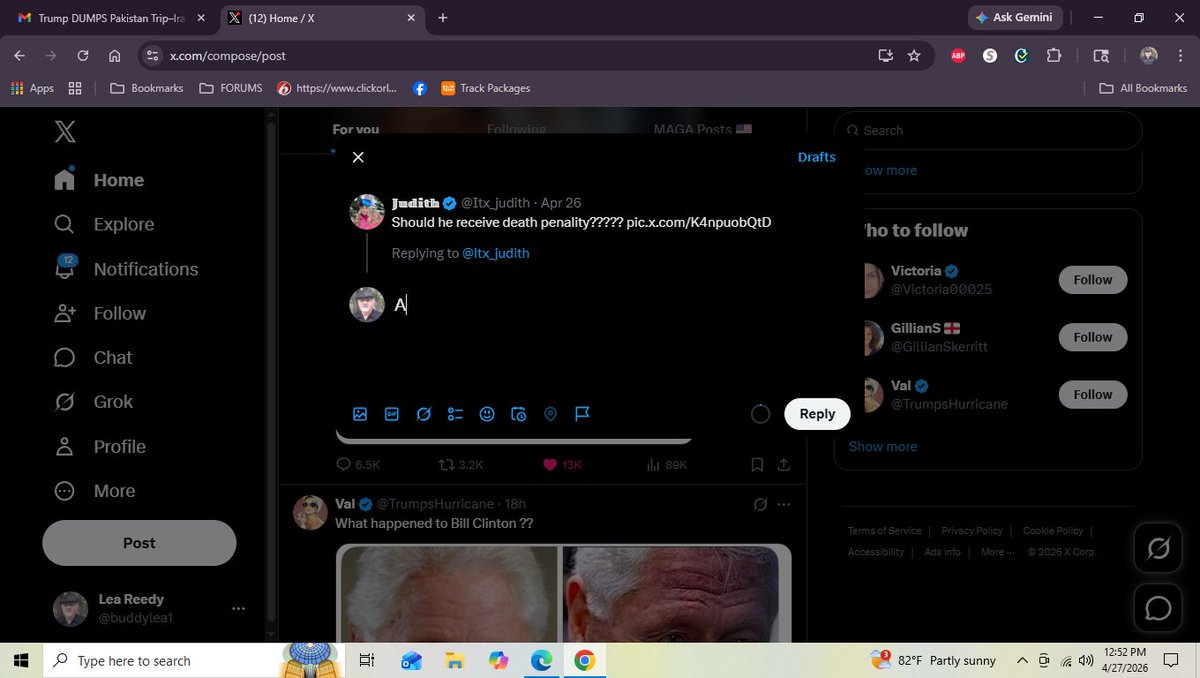Bookmark the Judith post
1200x678 pixels.
pyautogui.click(x=757, y=465)
